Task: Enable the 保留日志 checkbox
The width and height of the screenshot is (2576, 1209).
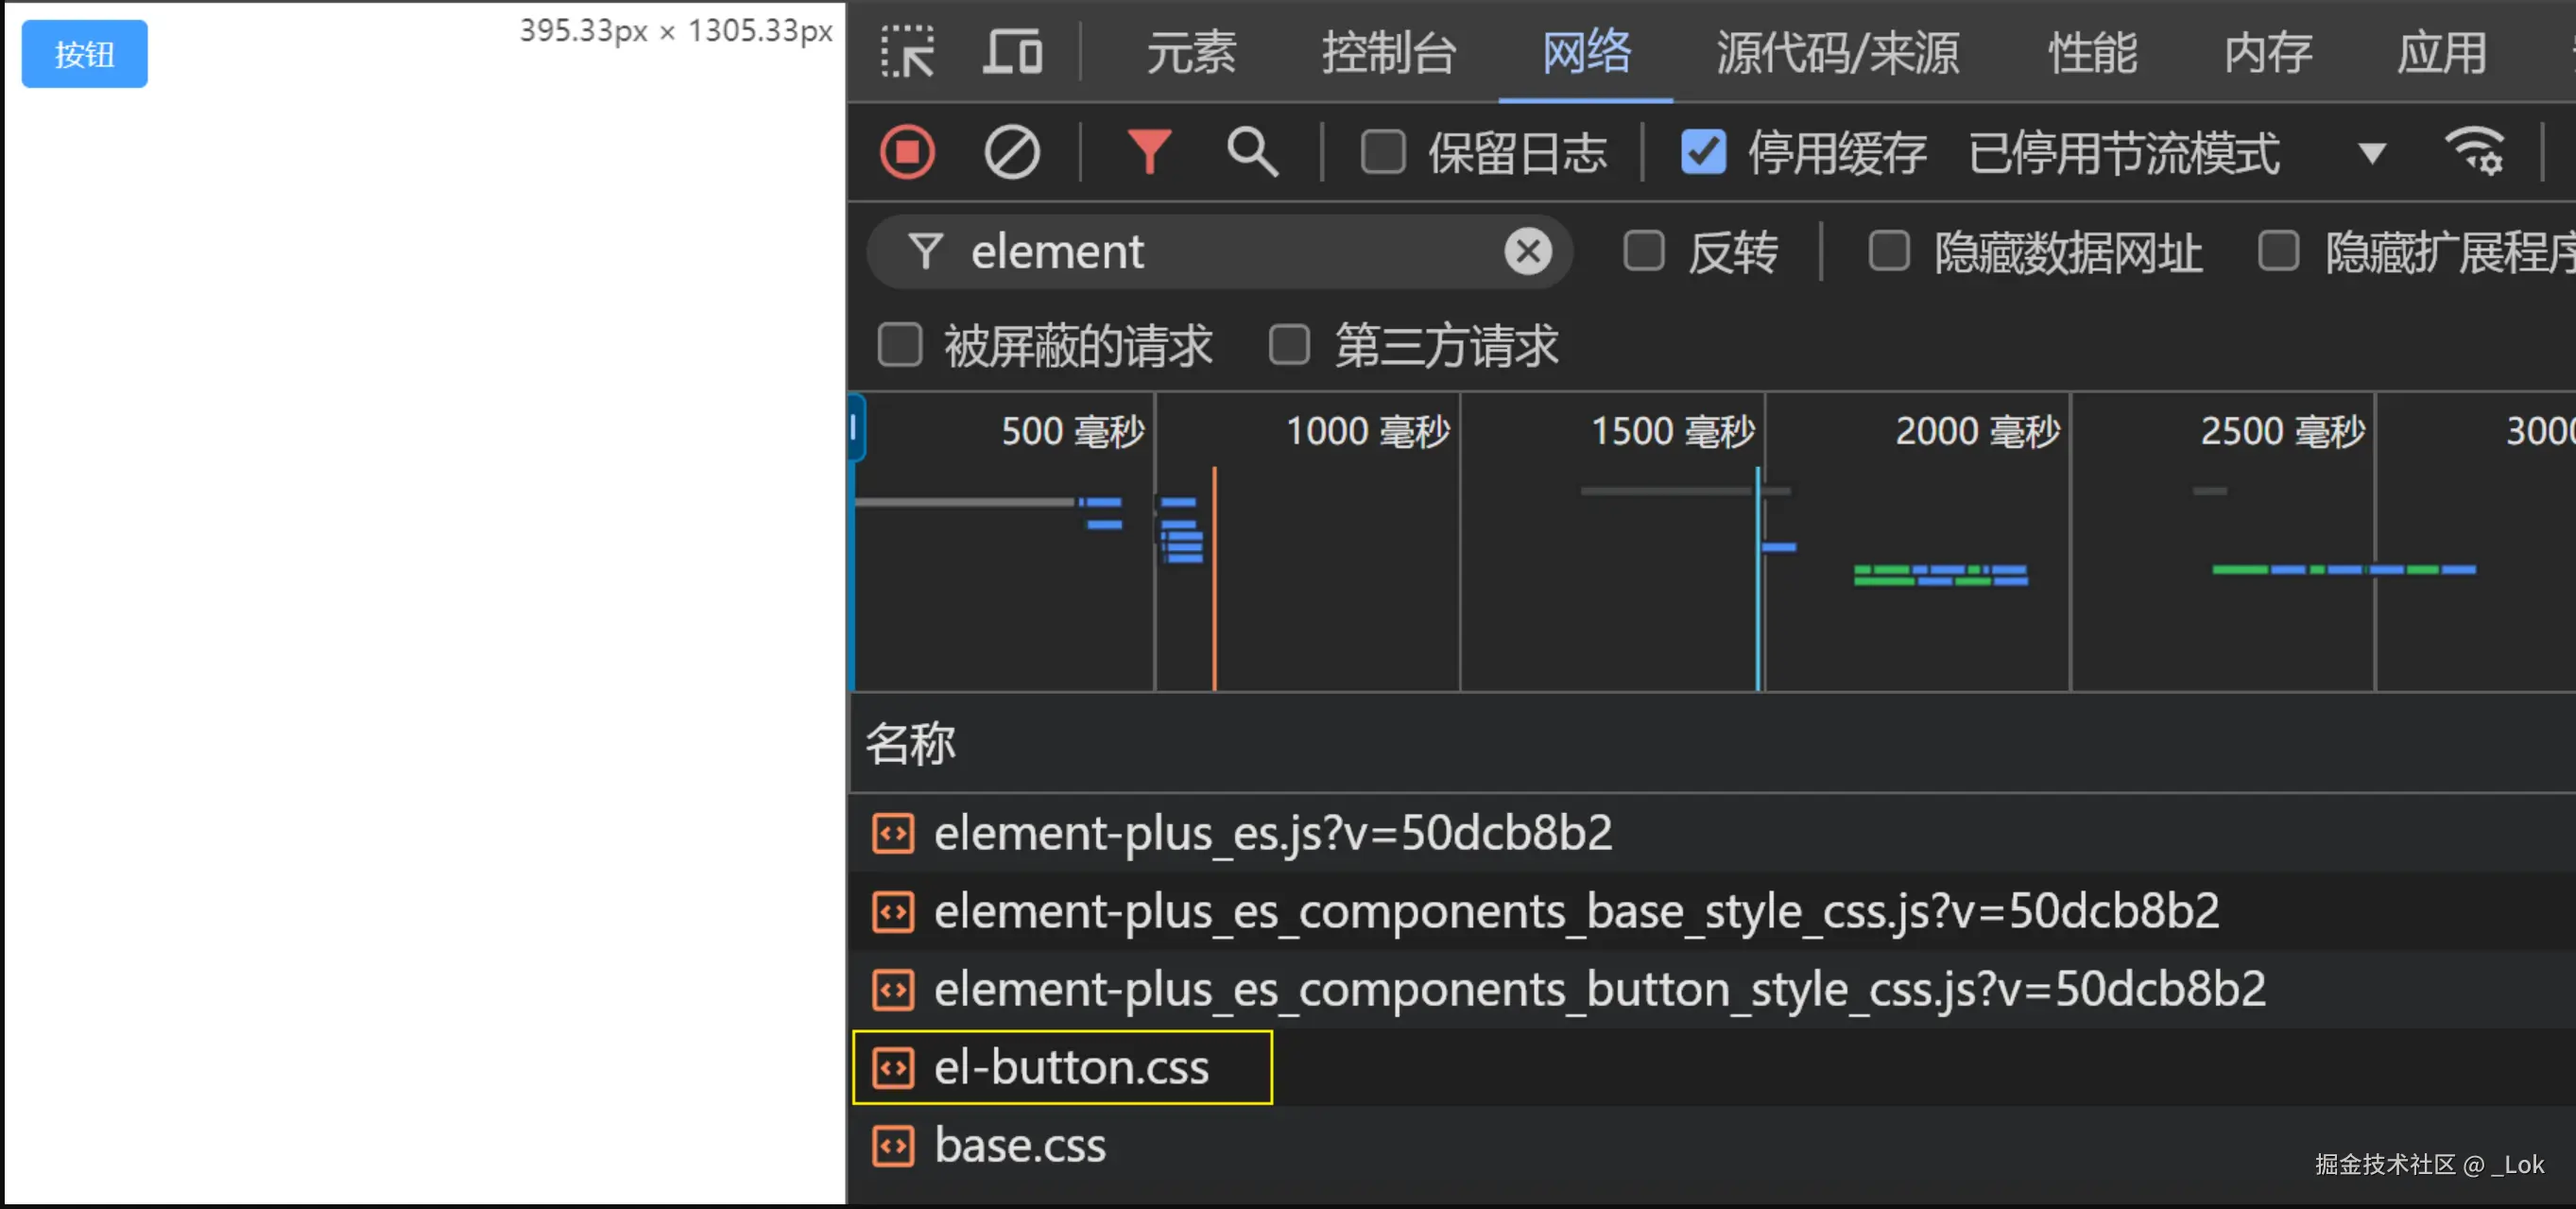Action: tap(1383, 152)
